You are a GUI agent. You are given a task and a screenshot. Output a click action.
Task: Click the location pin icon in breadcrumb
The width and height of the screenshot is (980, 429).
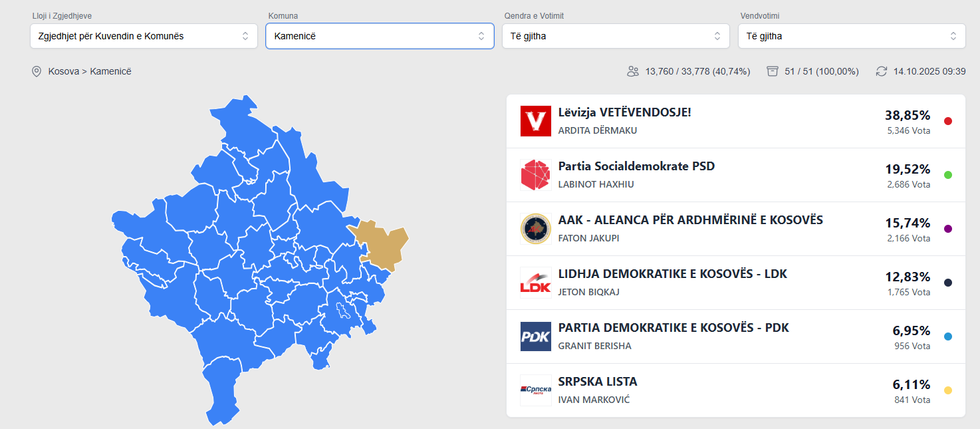pyautogui.click(x=37, y=72)
